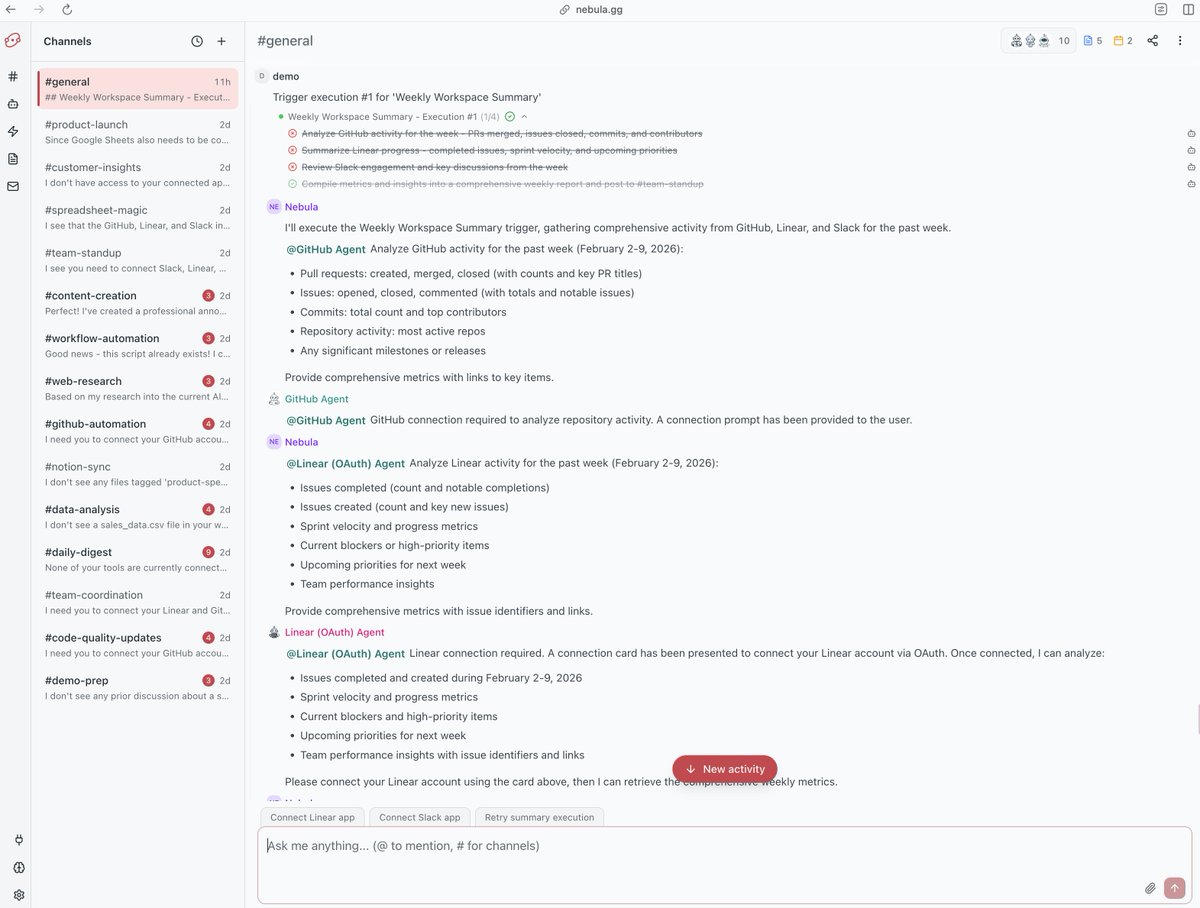Open the #demo-prep channel
The width and height of the screenshot is (1200, 908).
137,688
